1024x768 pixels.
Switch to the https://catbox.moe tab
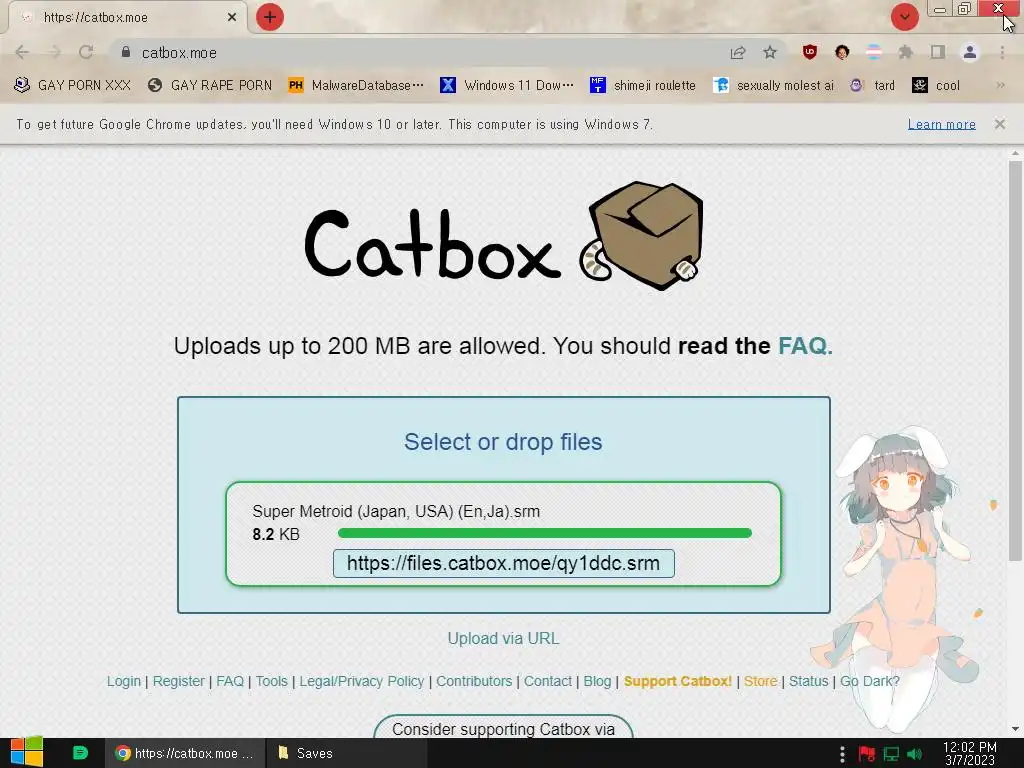127,18
